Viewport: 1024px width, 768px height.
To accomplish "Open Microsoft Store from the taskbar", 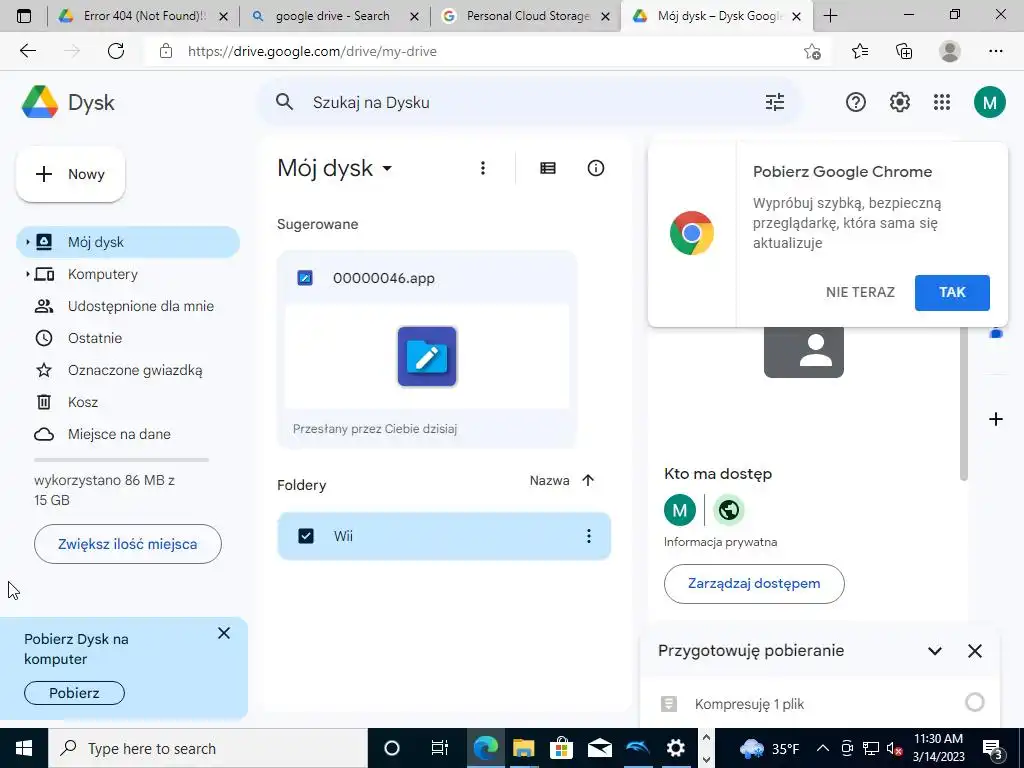I will (x=561, y=748).
